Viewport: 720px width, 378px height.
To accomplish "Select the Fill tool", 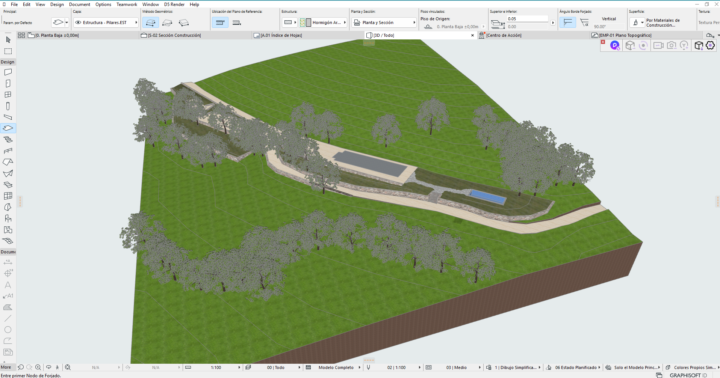I will (8, 307).
